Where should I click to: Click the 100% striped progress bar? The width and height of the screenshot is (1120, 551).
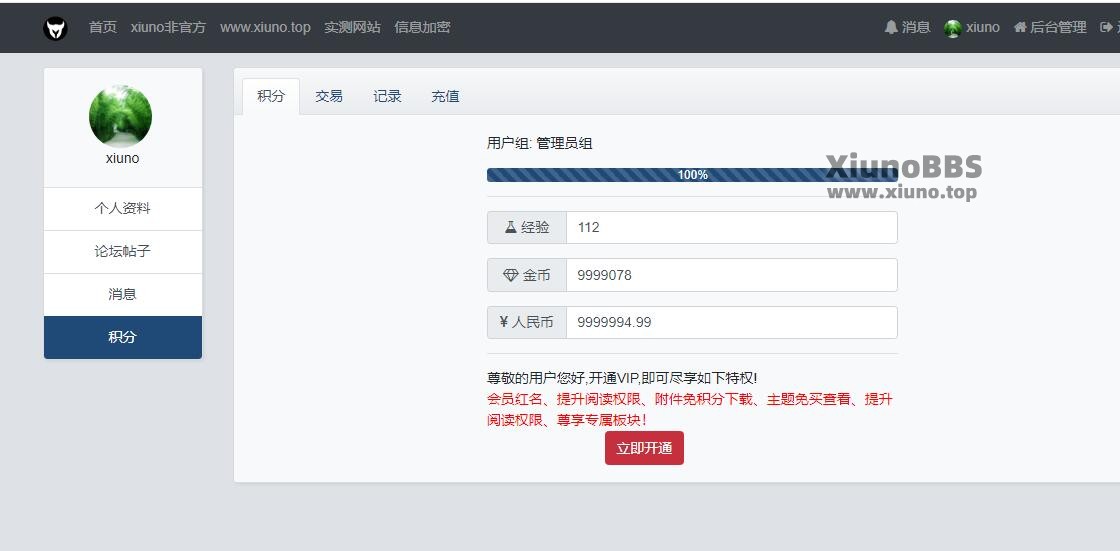(692, 175)
